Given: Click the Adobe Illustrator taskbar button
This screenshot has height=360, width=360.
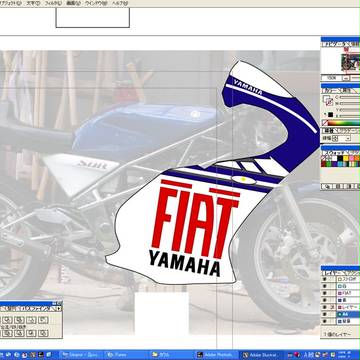Looking at the screenshot, I should tap(262, 355).
